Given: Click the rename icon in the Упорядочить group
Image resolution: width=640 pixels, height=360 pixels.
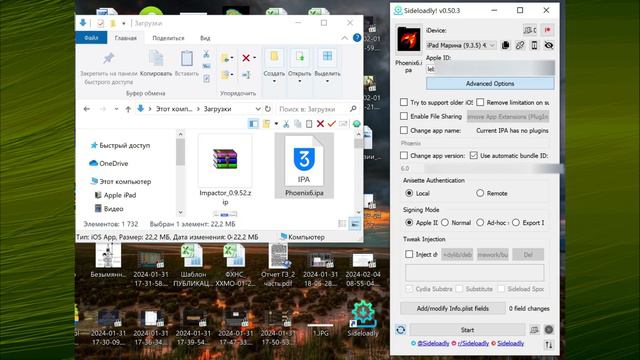Looking at the screenshot, I should (x=246, y=75).
